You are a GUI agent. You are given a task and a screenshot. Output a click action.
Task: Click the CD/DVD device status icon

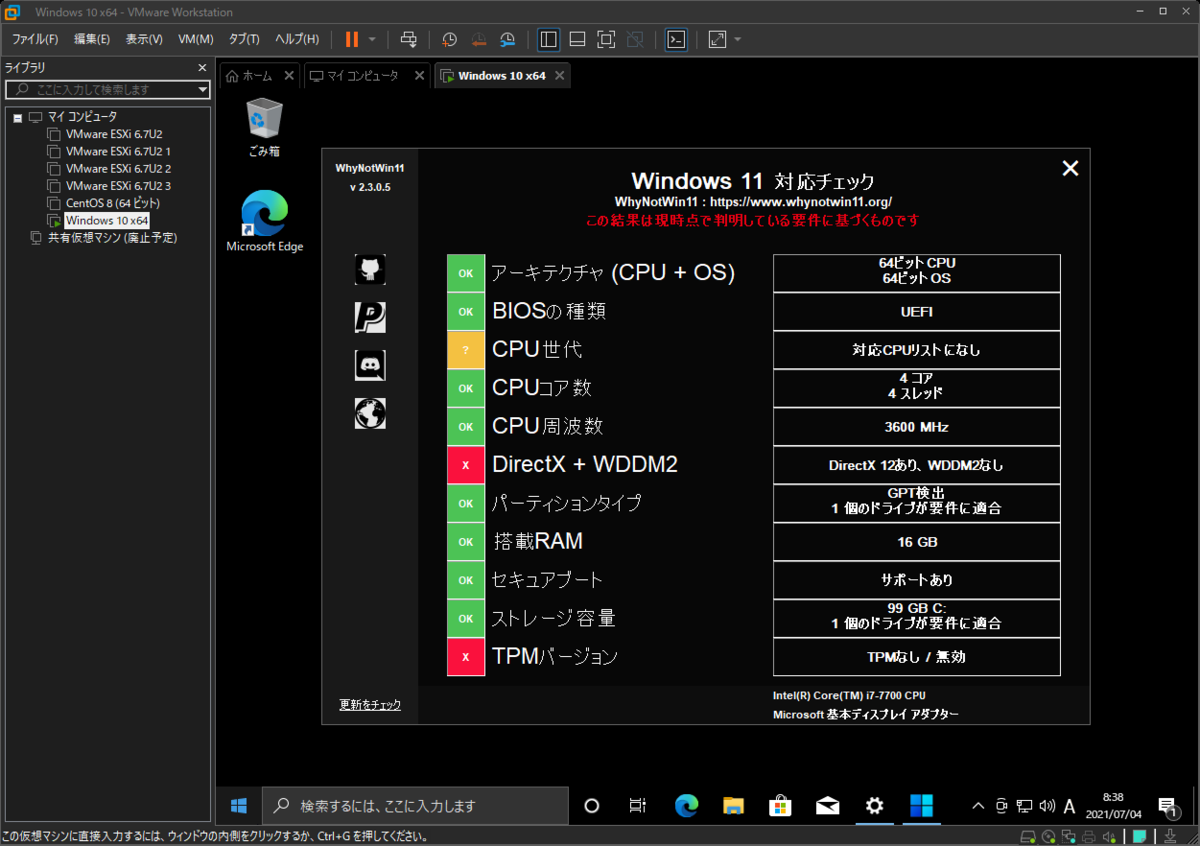[1049, 836]
